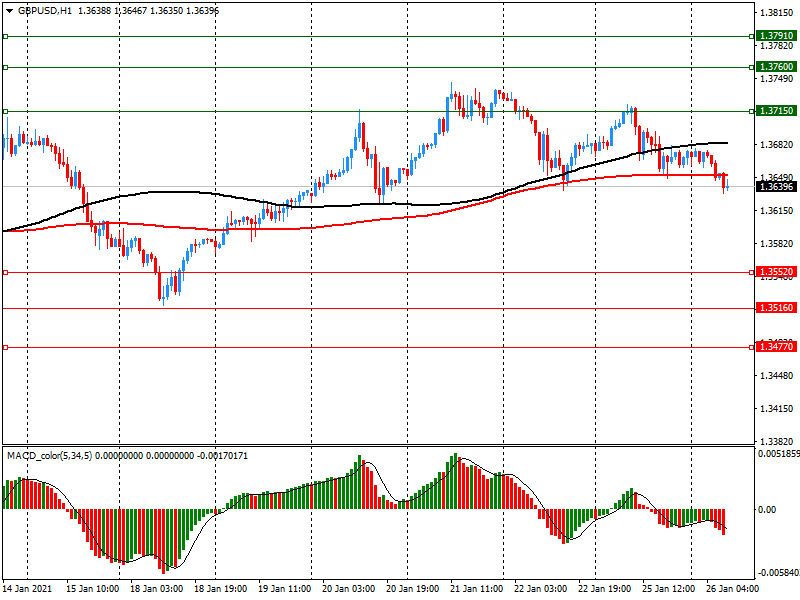Click the 20 Jan 03:00 time label
800x600 pixels.
coord(348,588)
